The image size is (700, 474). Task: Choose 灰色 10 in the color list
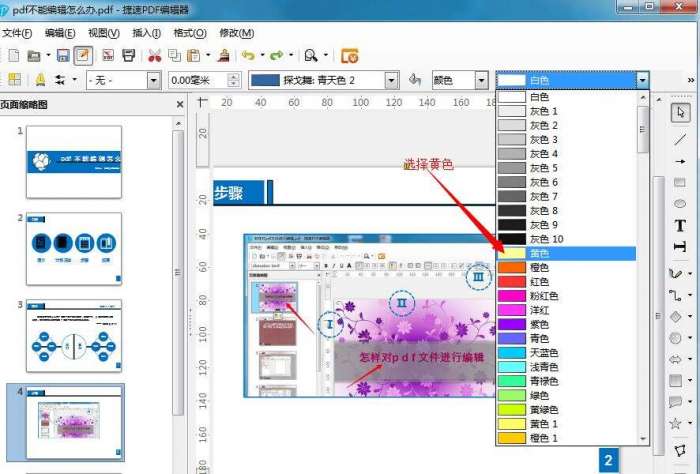coord(566,239)
